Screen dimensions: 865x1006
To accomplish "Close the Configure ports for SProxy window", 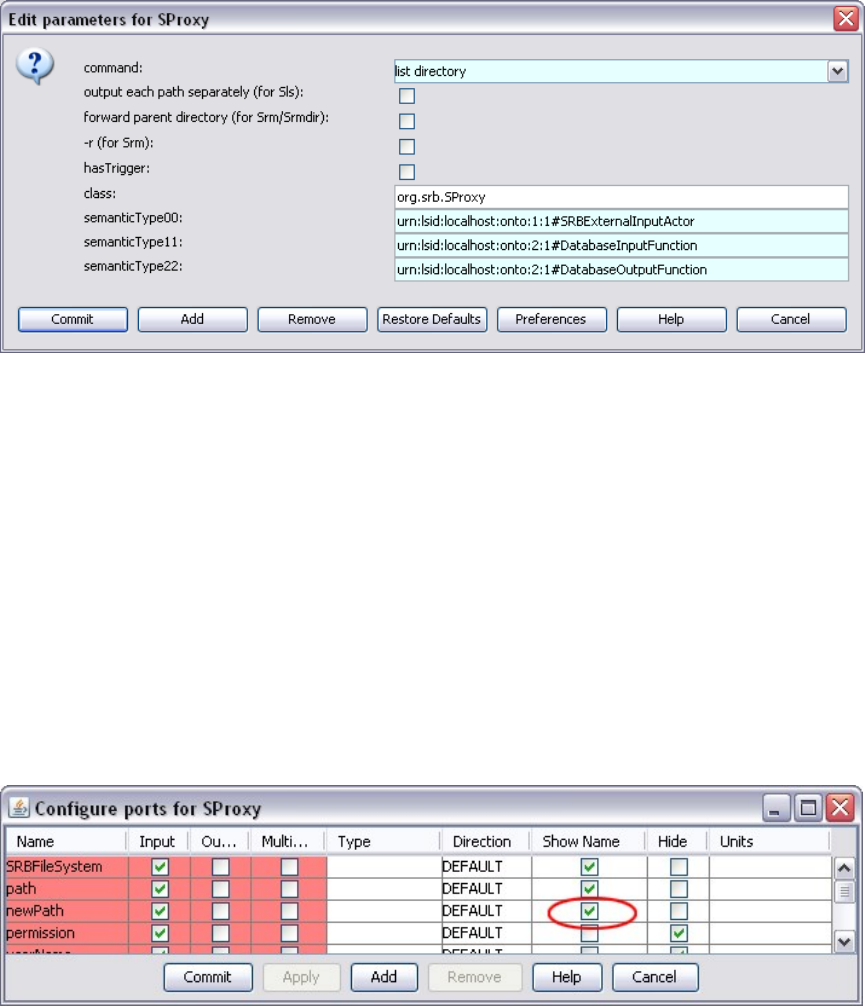I will click(840, 808).
